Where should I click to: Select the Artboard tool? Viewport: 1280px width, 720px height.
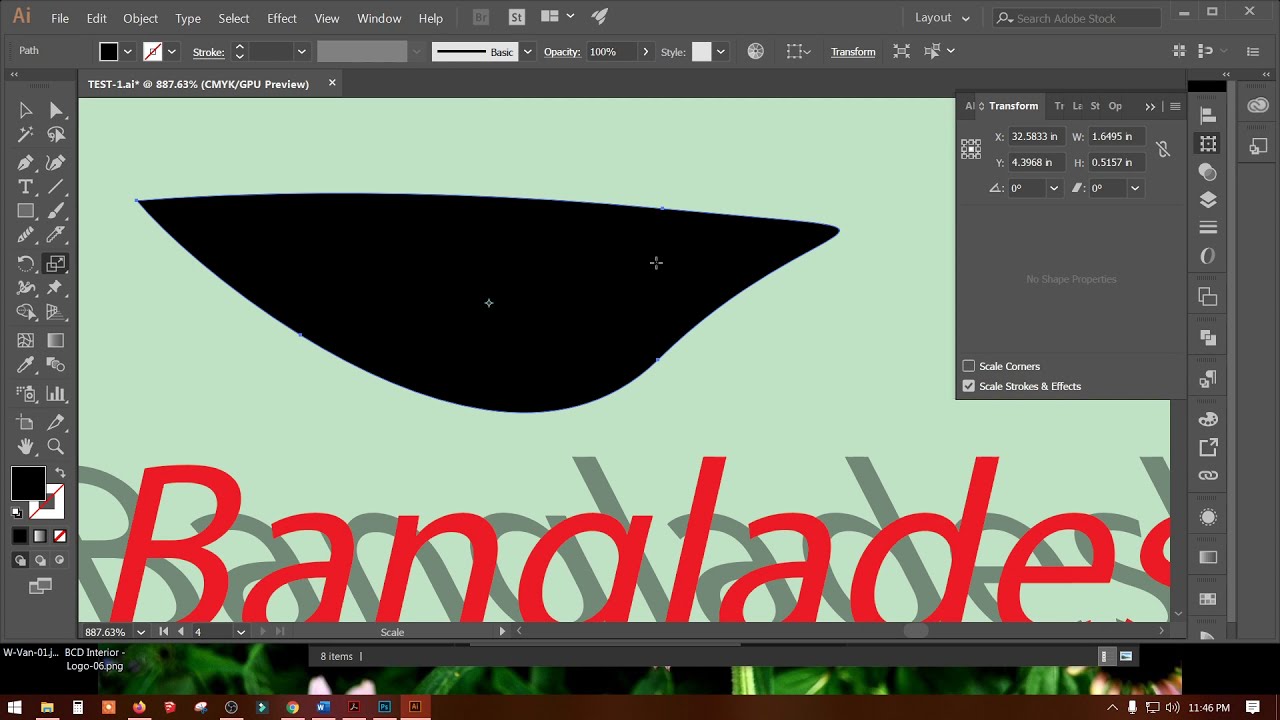tap(26, 423)
